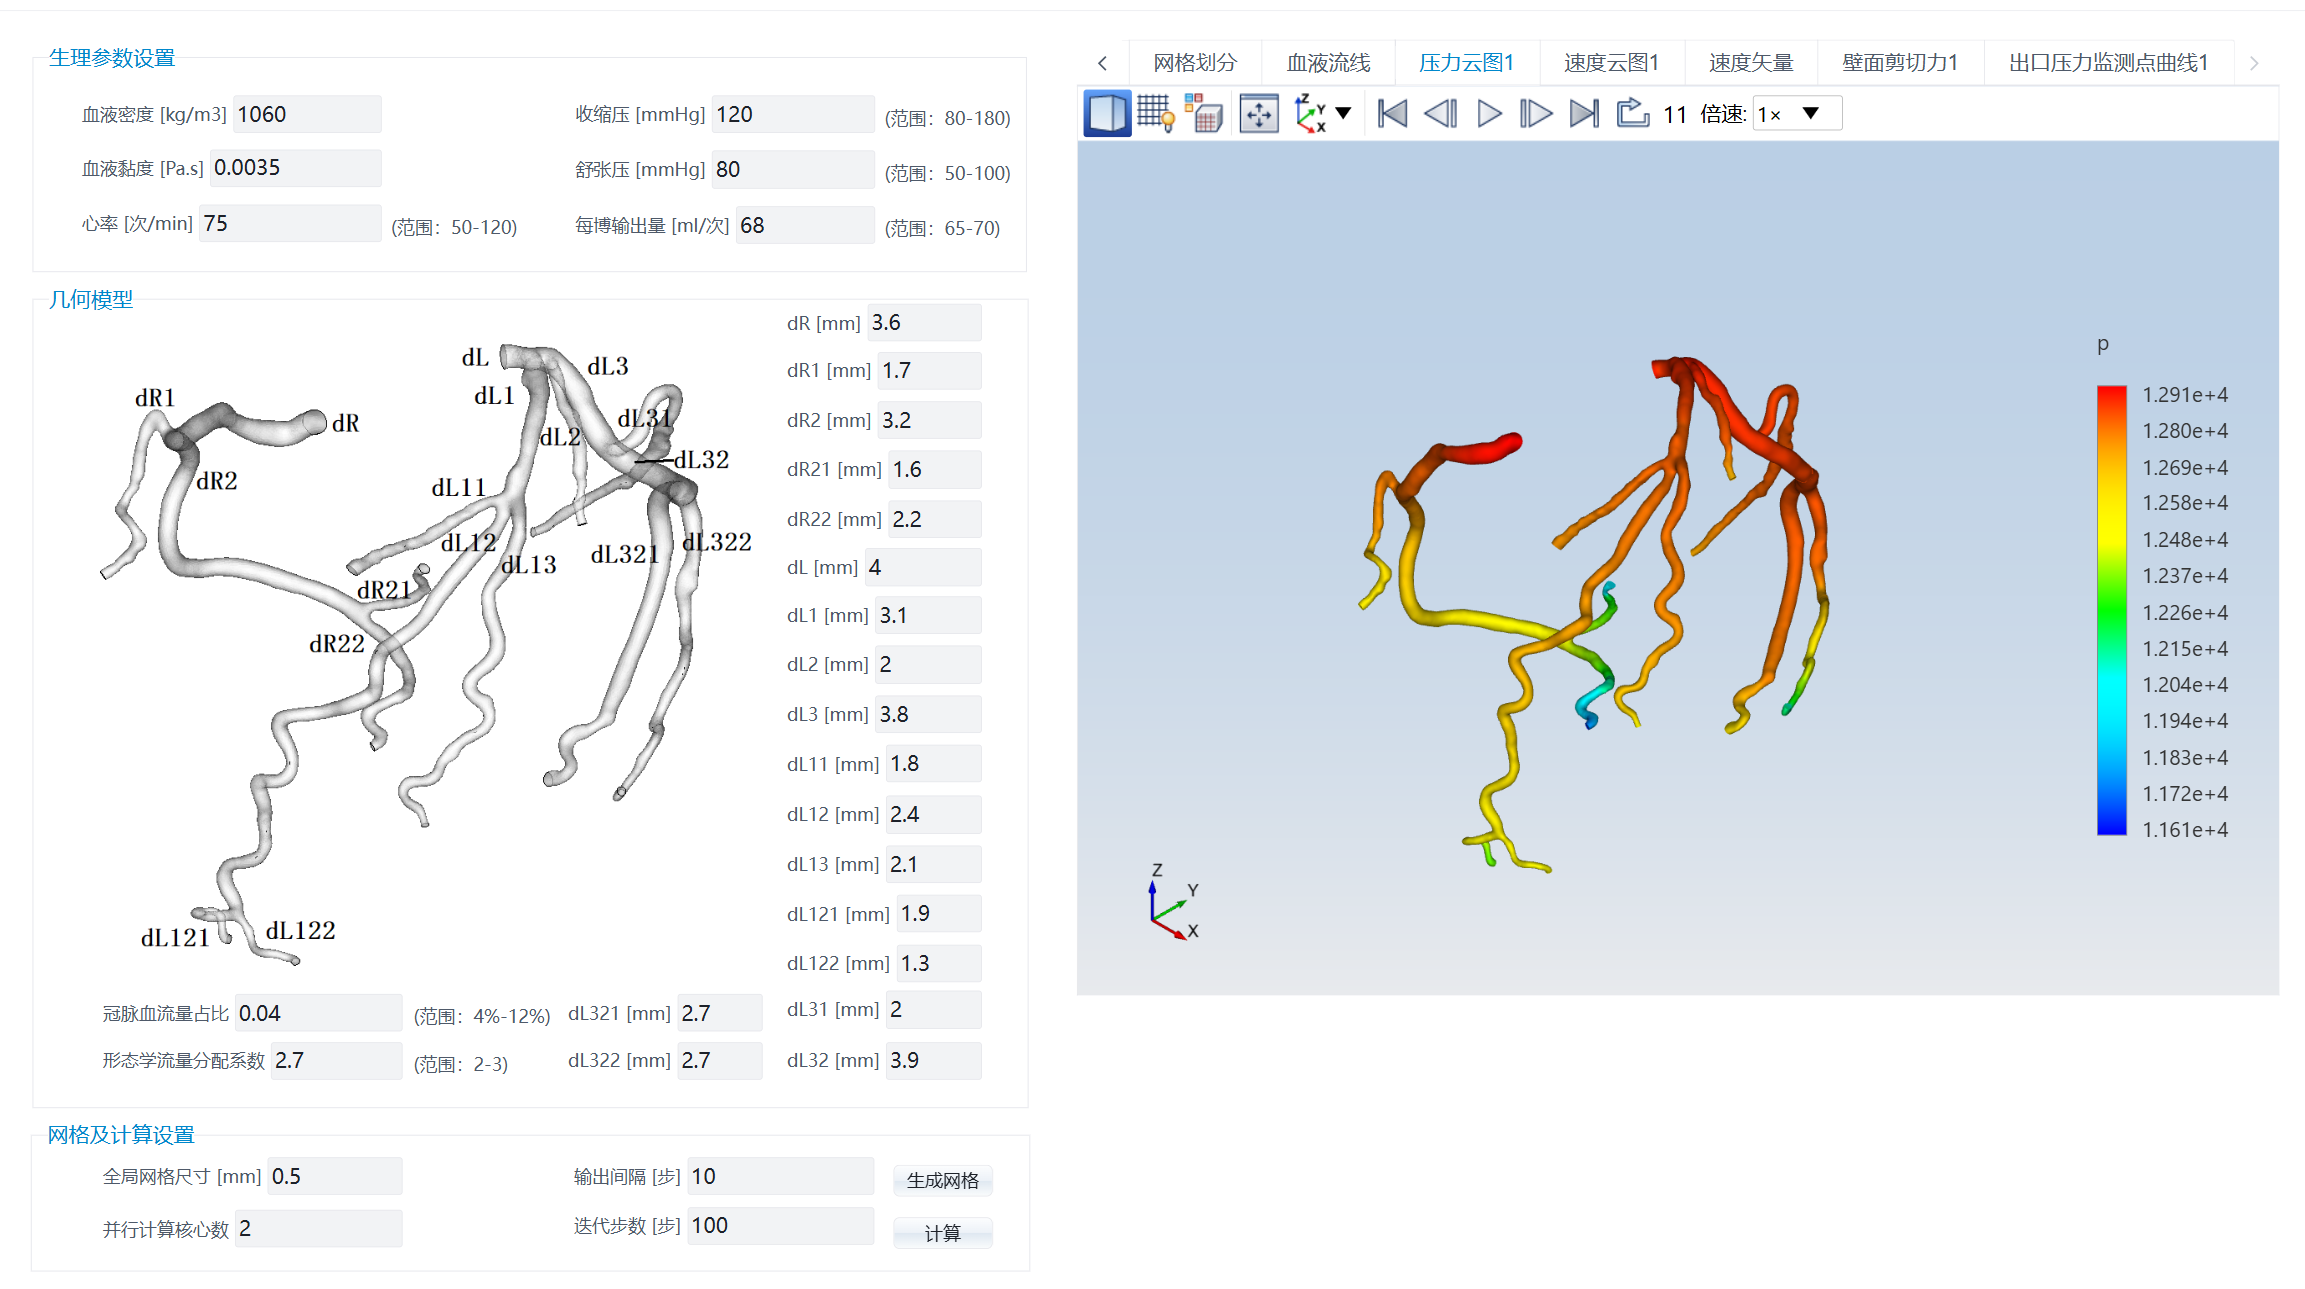Expand the view orientation dropdown arrow
The width and height of the screenshot is (2305, 1289).
(1344, 113)
